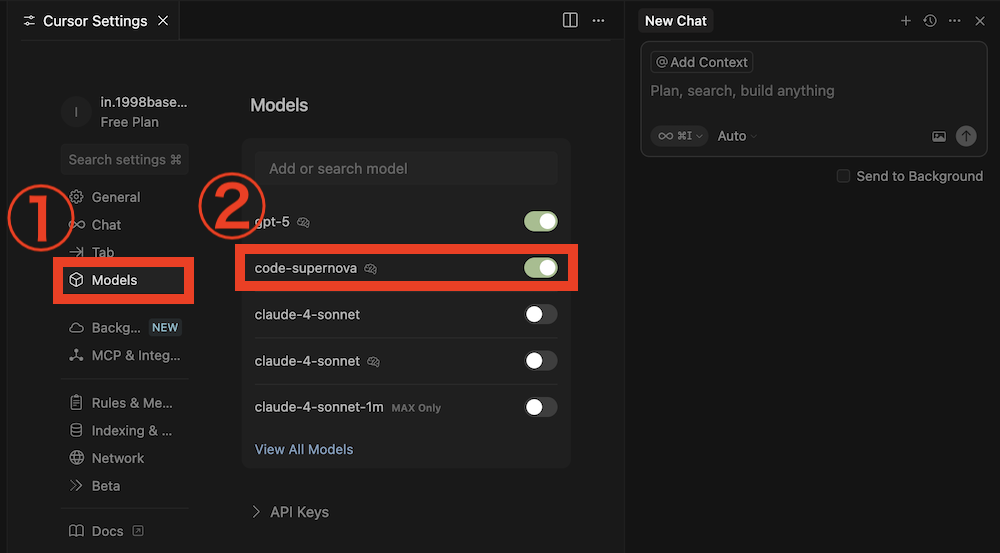Open Background agents settings
The height and width of the screenshot is (553, 1000).
pyautogui.click(x=124, y=328)
